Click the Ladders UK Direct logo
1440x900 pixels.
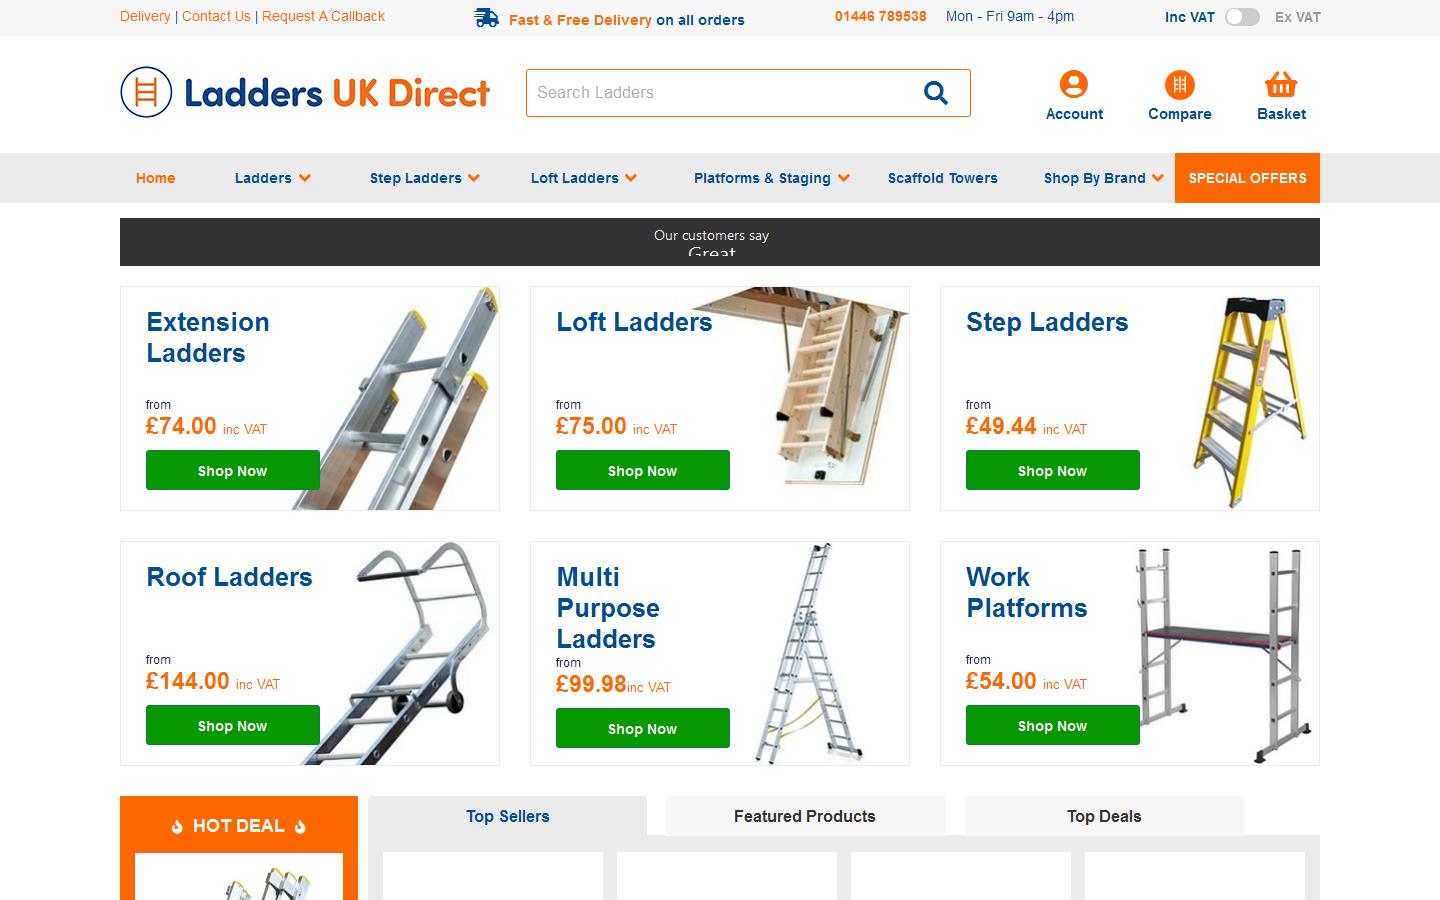305,92
